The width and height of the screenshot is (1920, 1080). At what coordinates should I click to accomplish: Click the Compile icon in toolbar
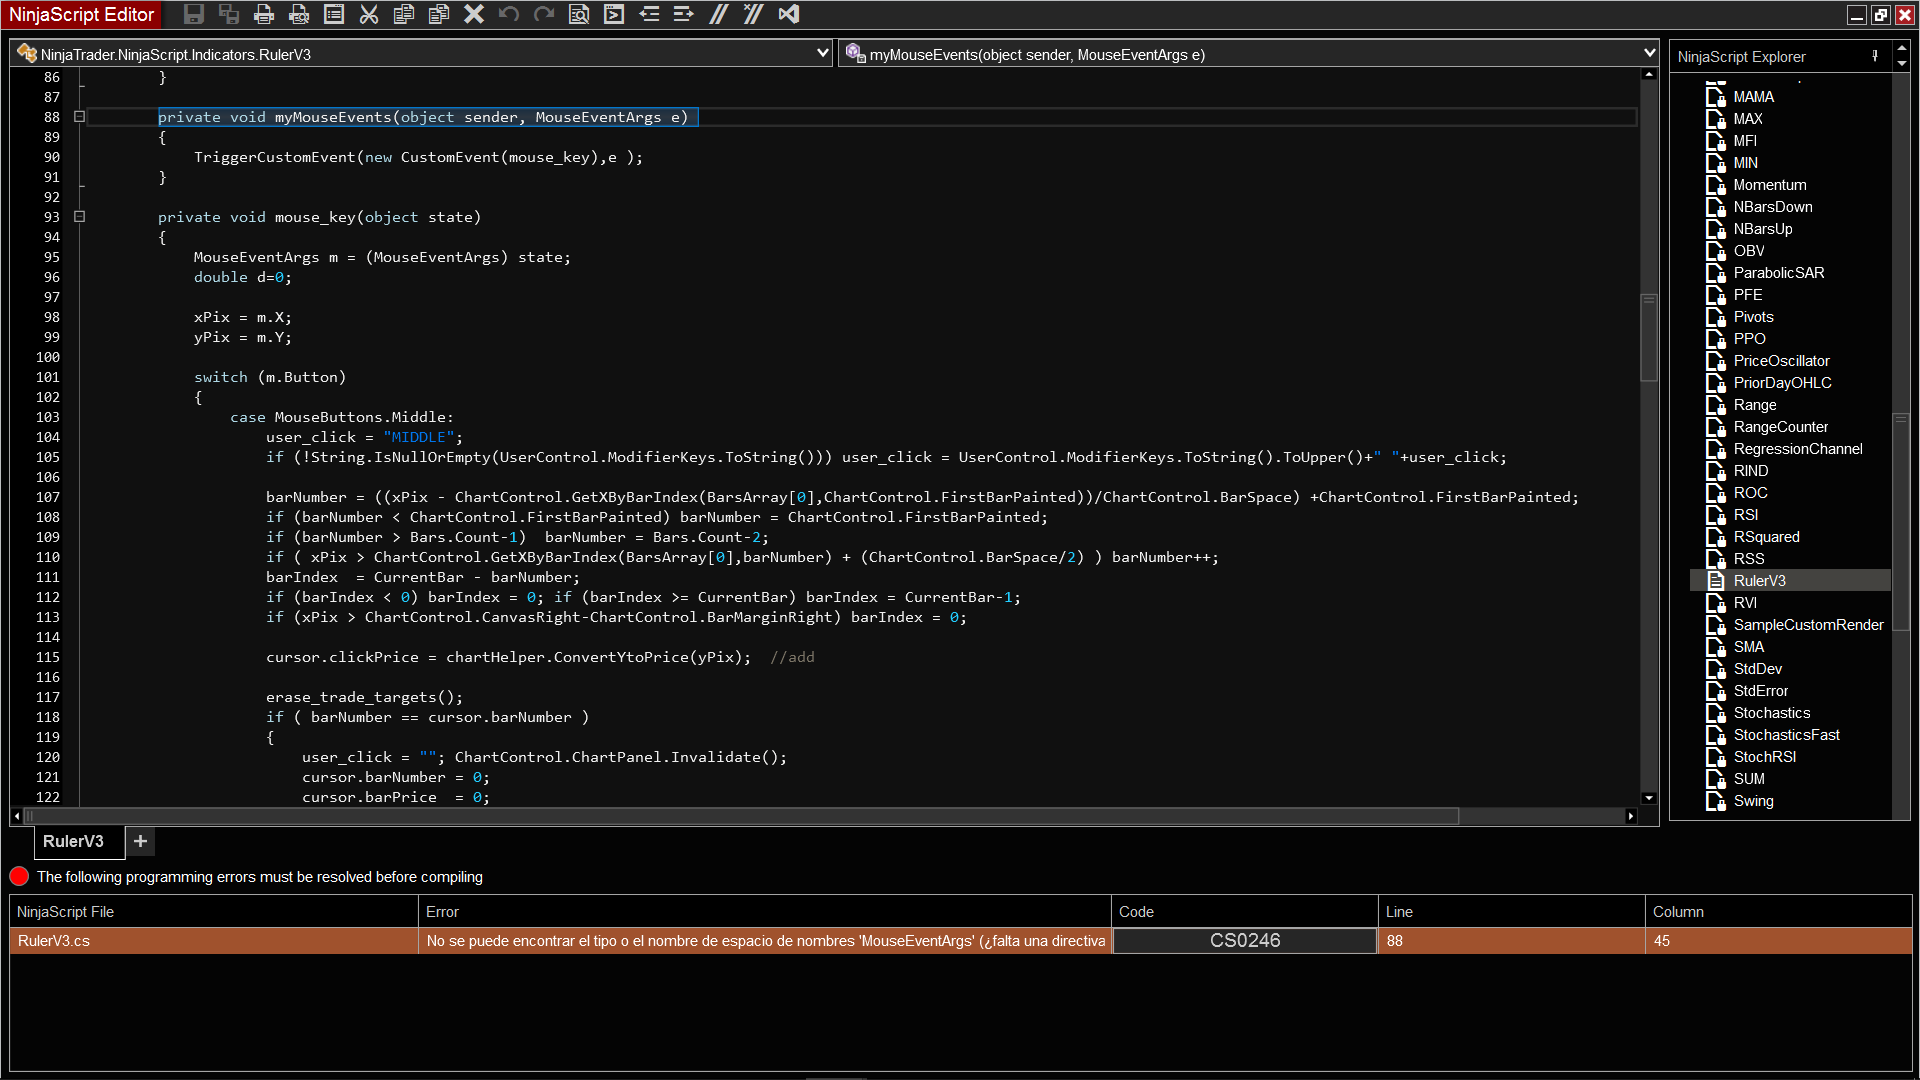(x=614, y=14)
